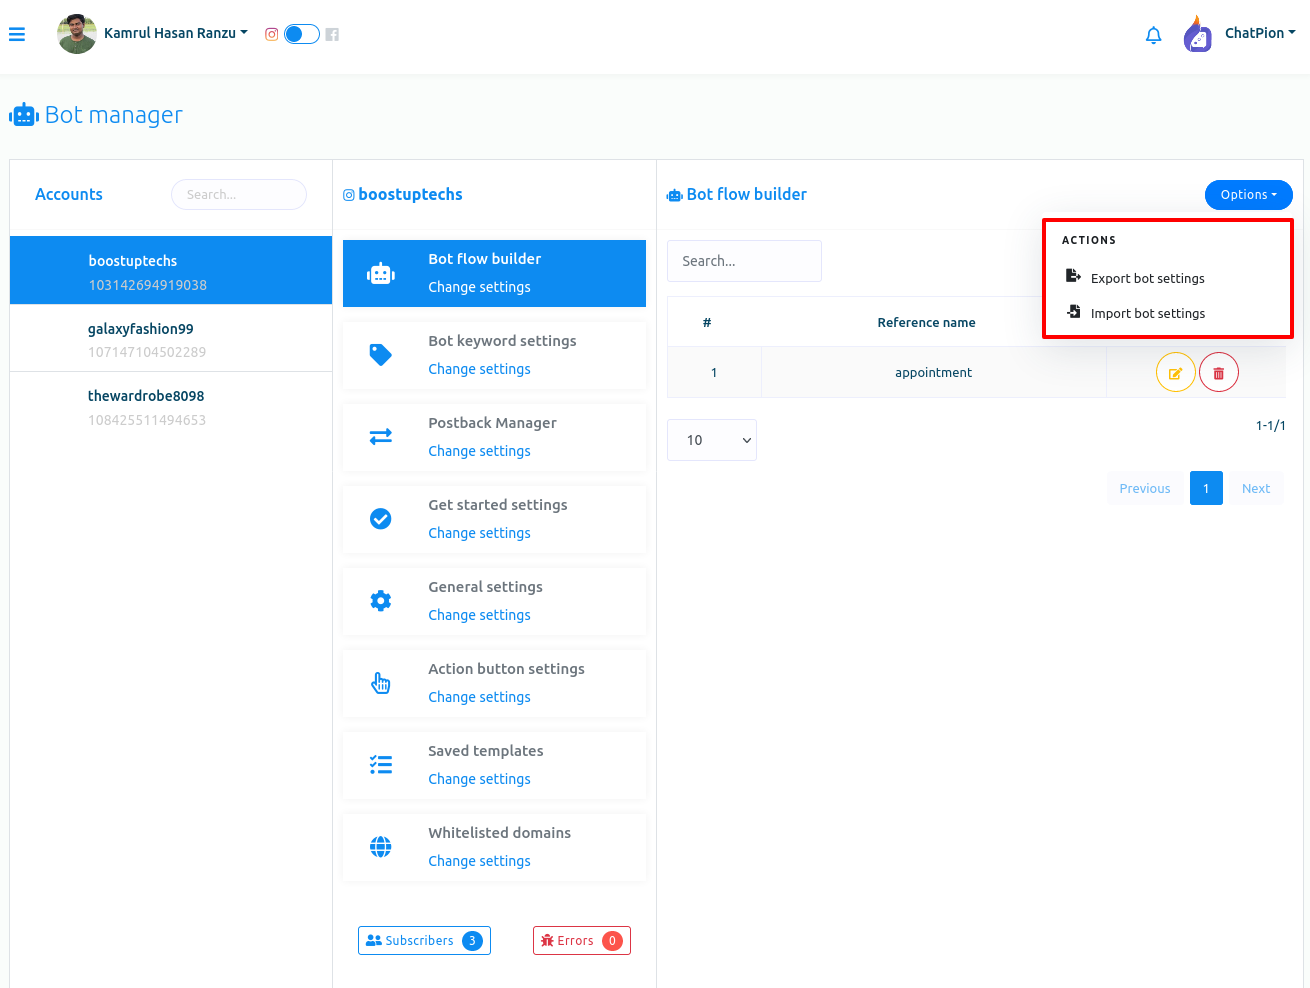Click the General settings gear icon
1310x988 pixels.
click(381, 601)
